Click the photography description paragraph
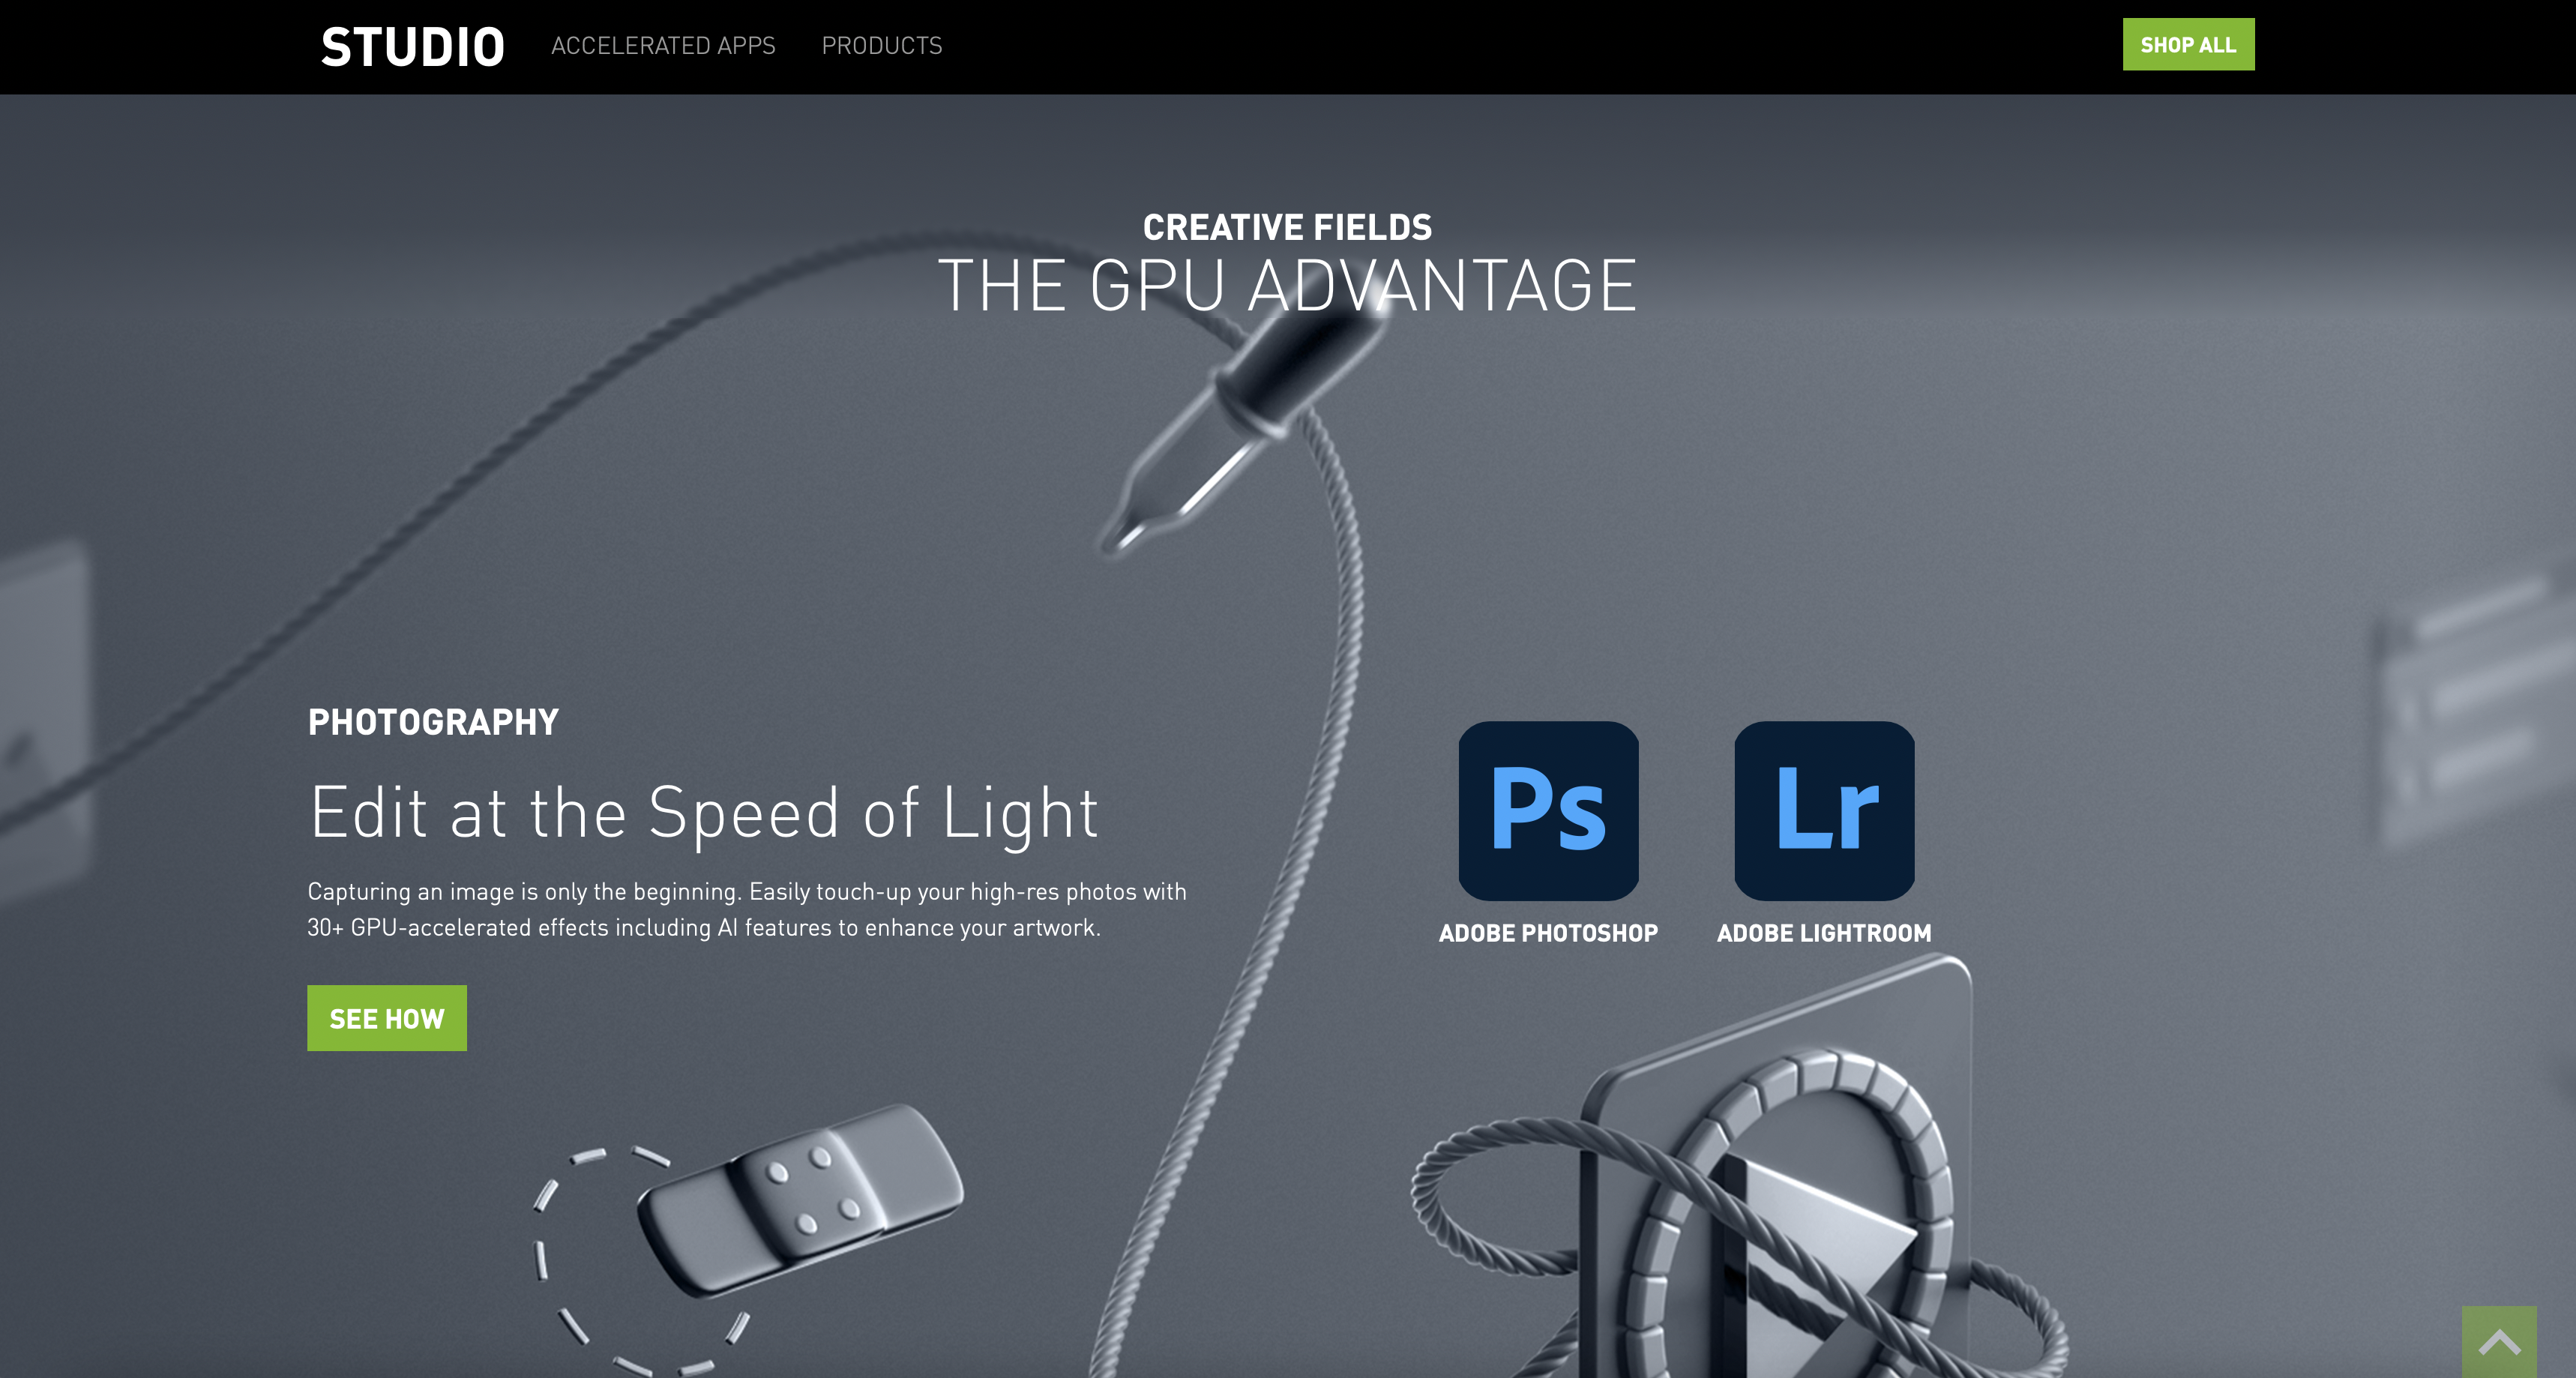 click(747, 909)
